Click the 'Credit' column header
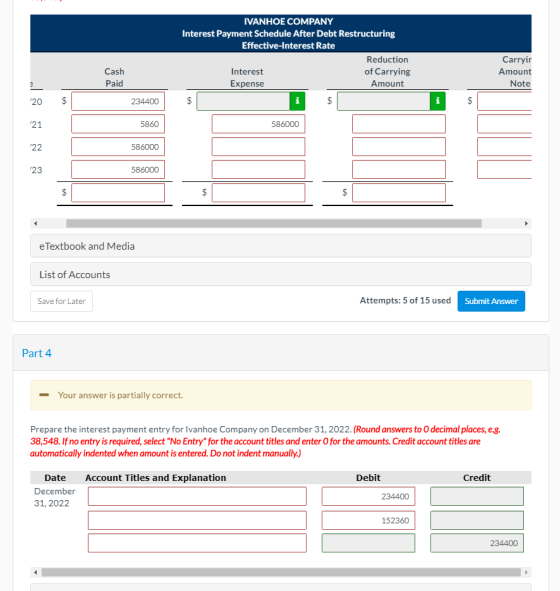Screen dimensions: 560x591 pyautogui.click(x=477, y=478)
